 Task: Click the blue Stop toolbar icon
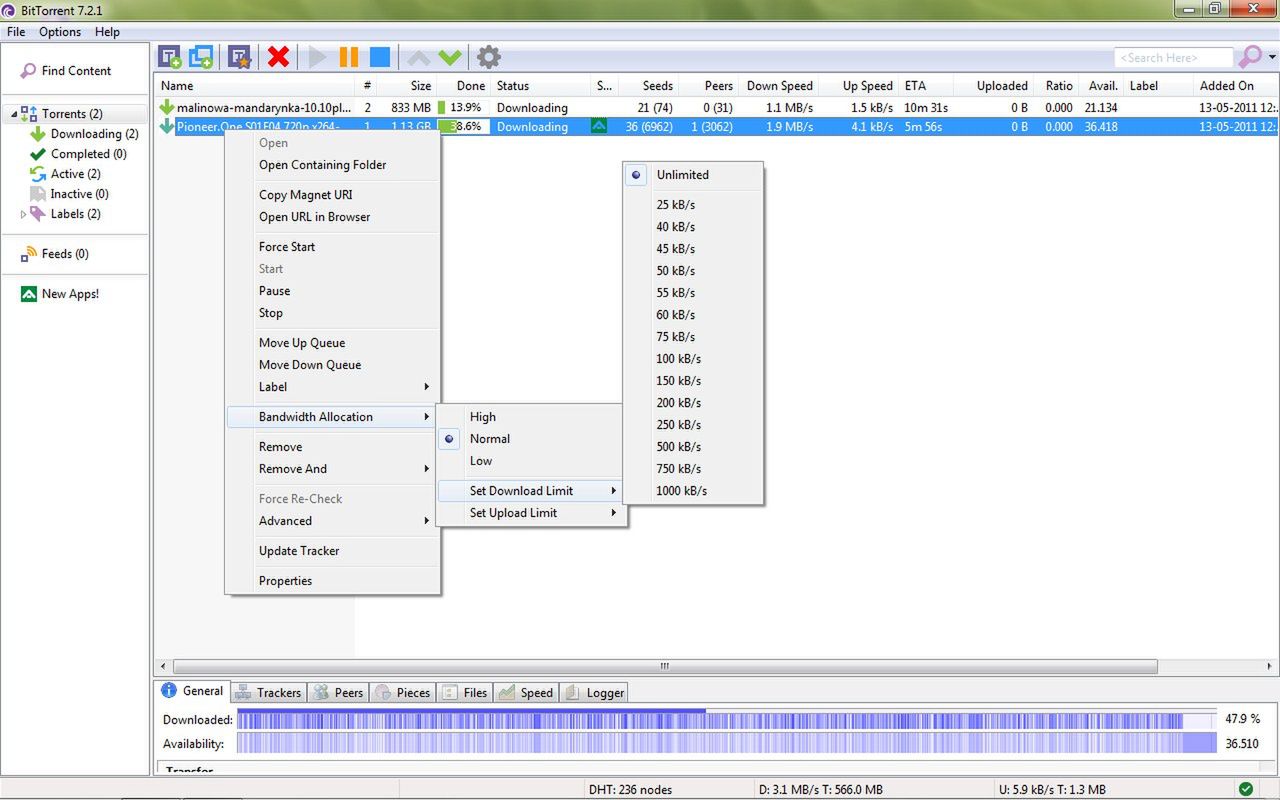tap(380, 57)
